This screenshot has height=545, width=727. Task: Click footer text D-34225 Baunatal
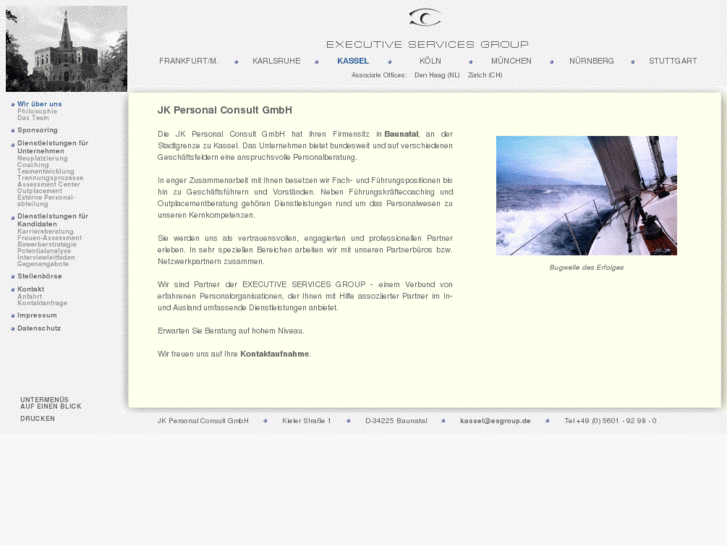click(x=396, y=421)
